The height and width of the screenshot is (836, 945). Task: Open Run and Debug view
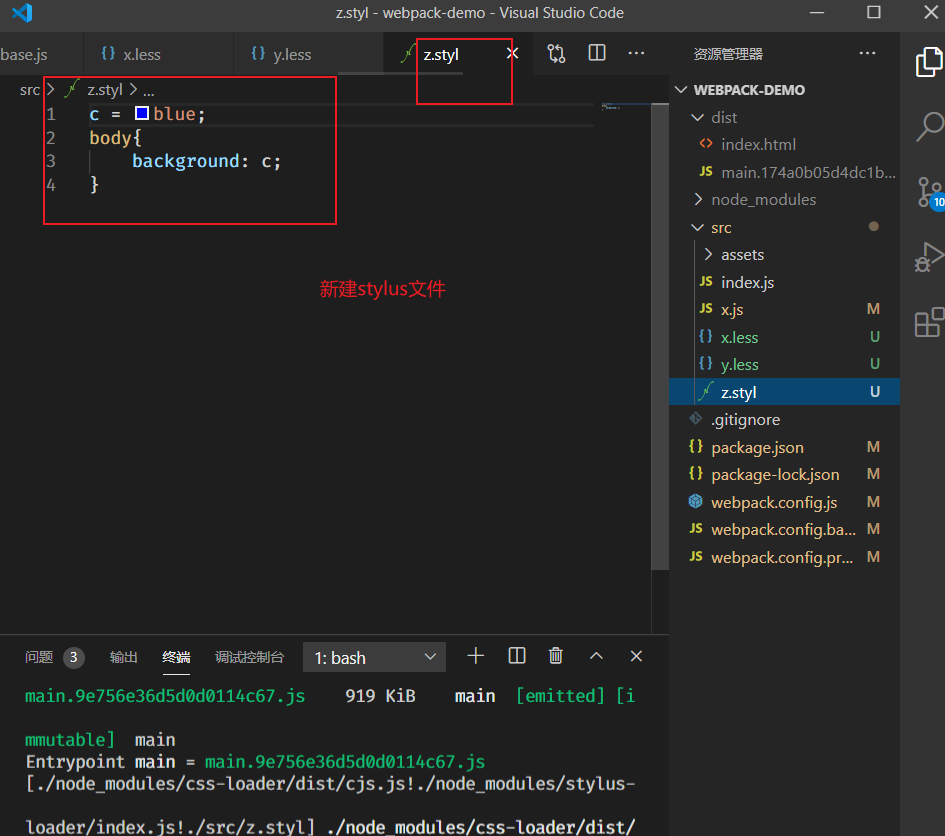point(929,257)
